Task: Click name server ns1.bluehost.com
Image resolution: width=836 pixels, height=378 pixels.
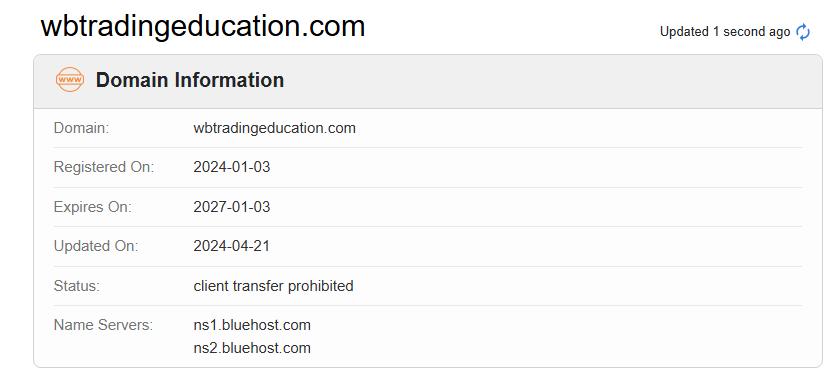Action: click(252, 325)
